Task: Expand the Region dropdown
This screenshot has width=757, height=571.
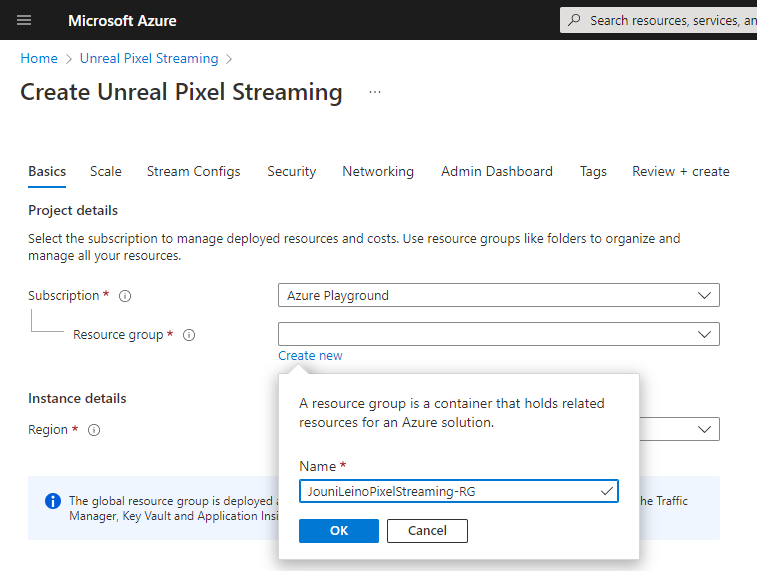Action: pos(679,429)
